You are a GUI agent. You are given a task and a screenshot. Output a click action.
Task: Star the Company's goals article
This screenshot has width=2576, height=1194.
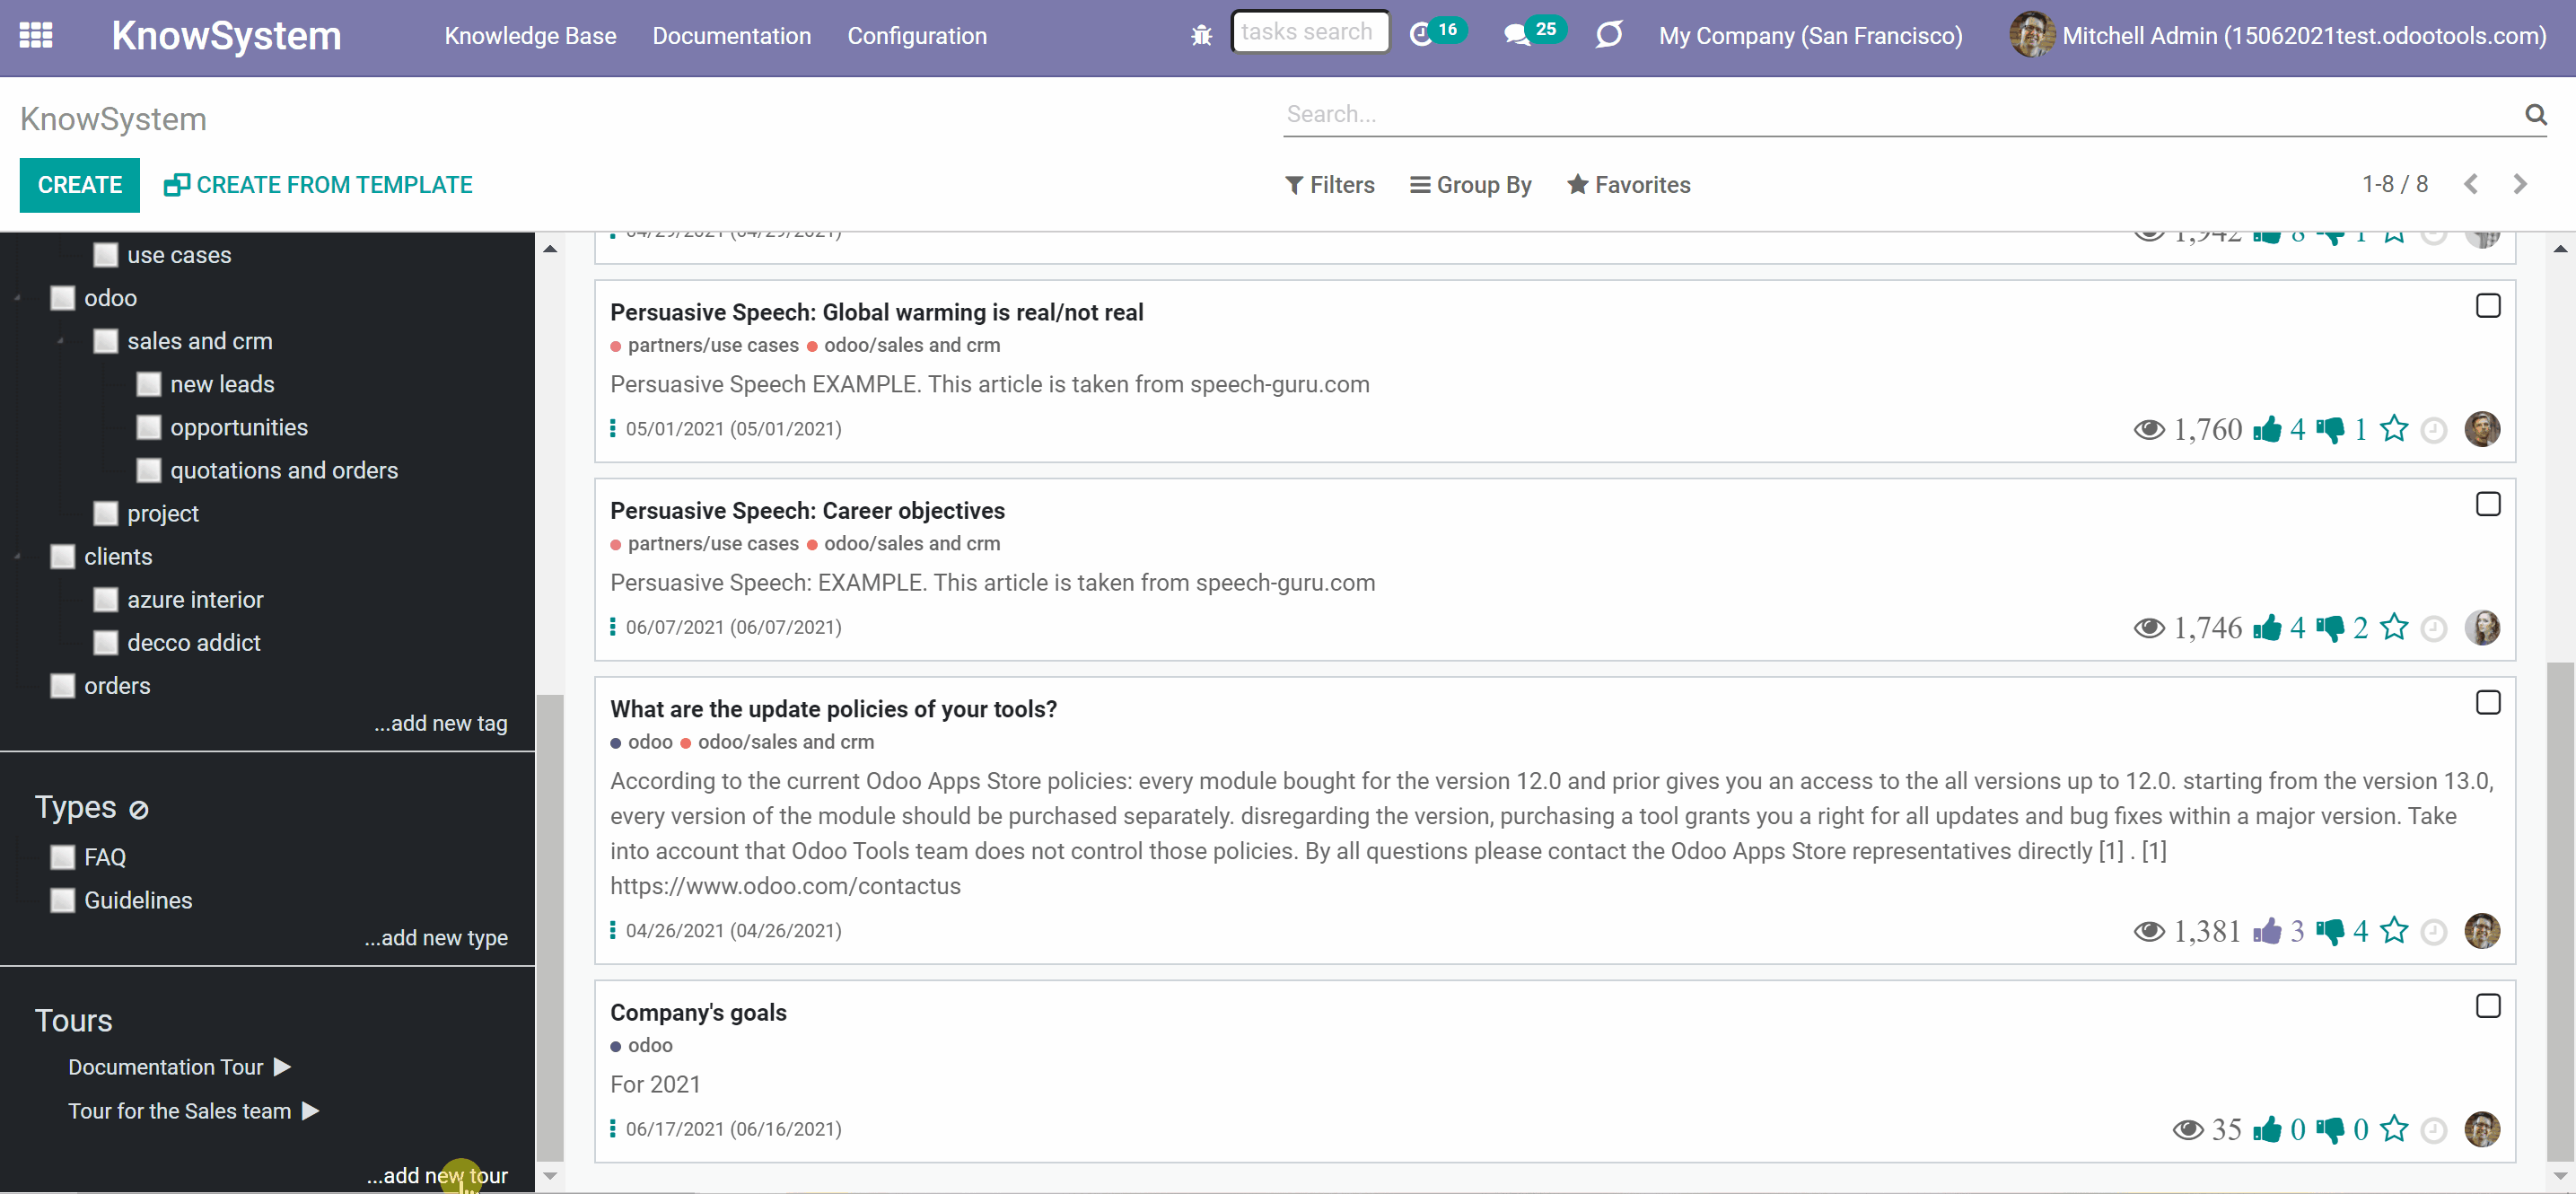click(x=2394, y=1129)
